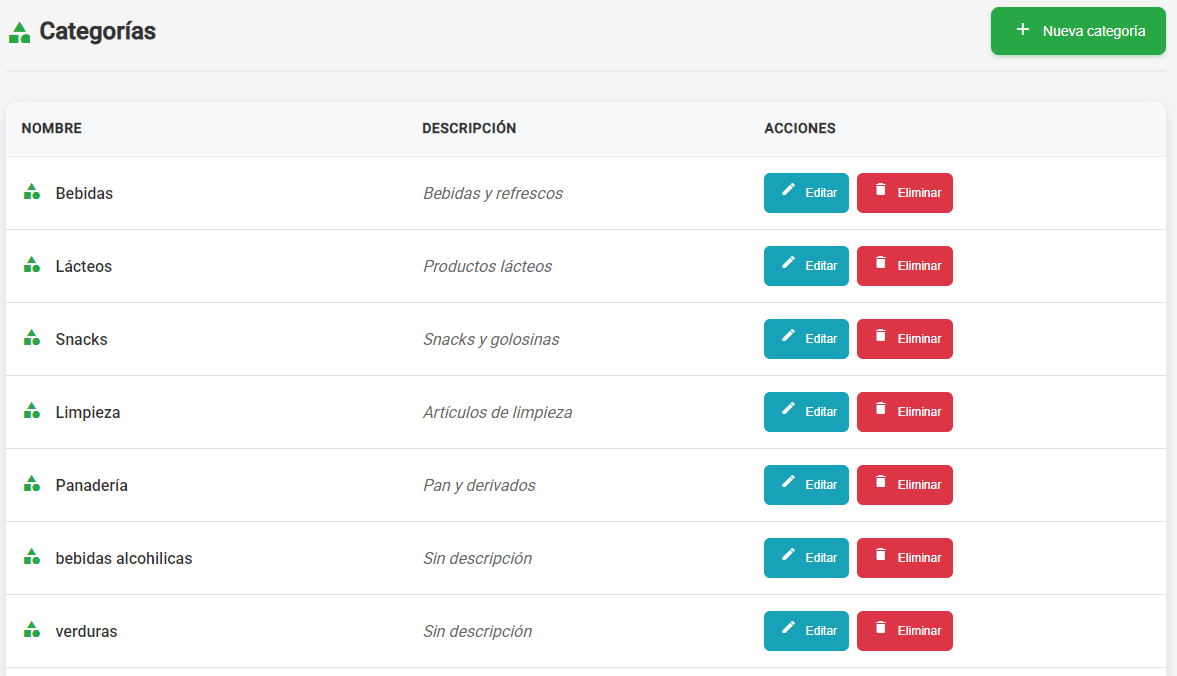Click the NOMBRE column header

(x=52, y=129)
